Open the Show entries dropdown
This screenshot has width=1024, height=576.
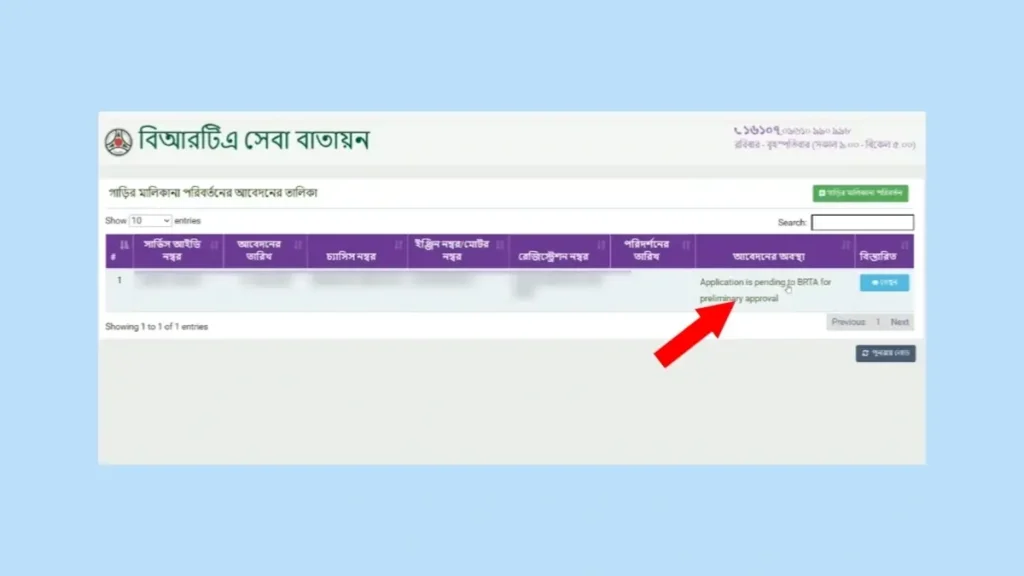(x=150, y=220)
